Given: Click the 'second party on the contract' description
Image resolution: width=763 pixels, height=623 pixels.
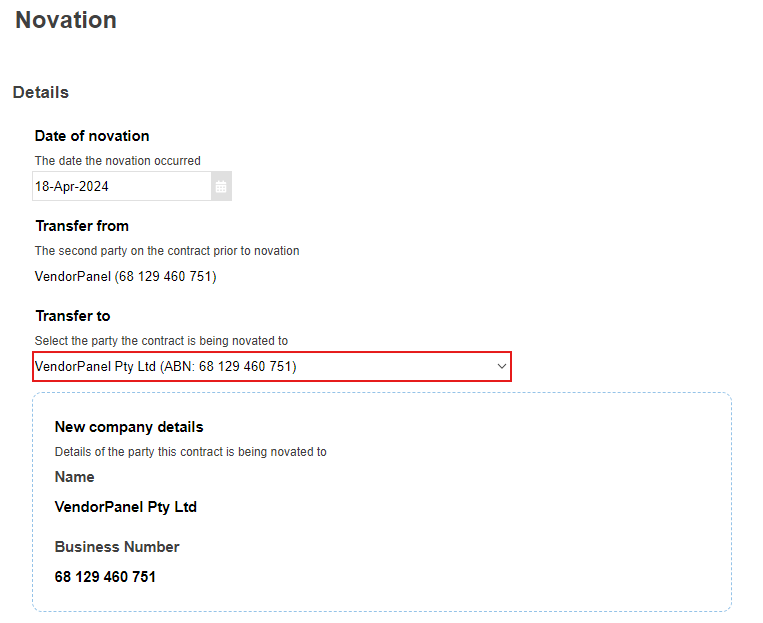Looking at the screenshot, I should click(x=167, y=251).
